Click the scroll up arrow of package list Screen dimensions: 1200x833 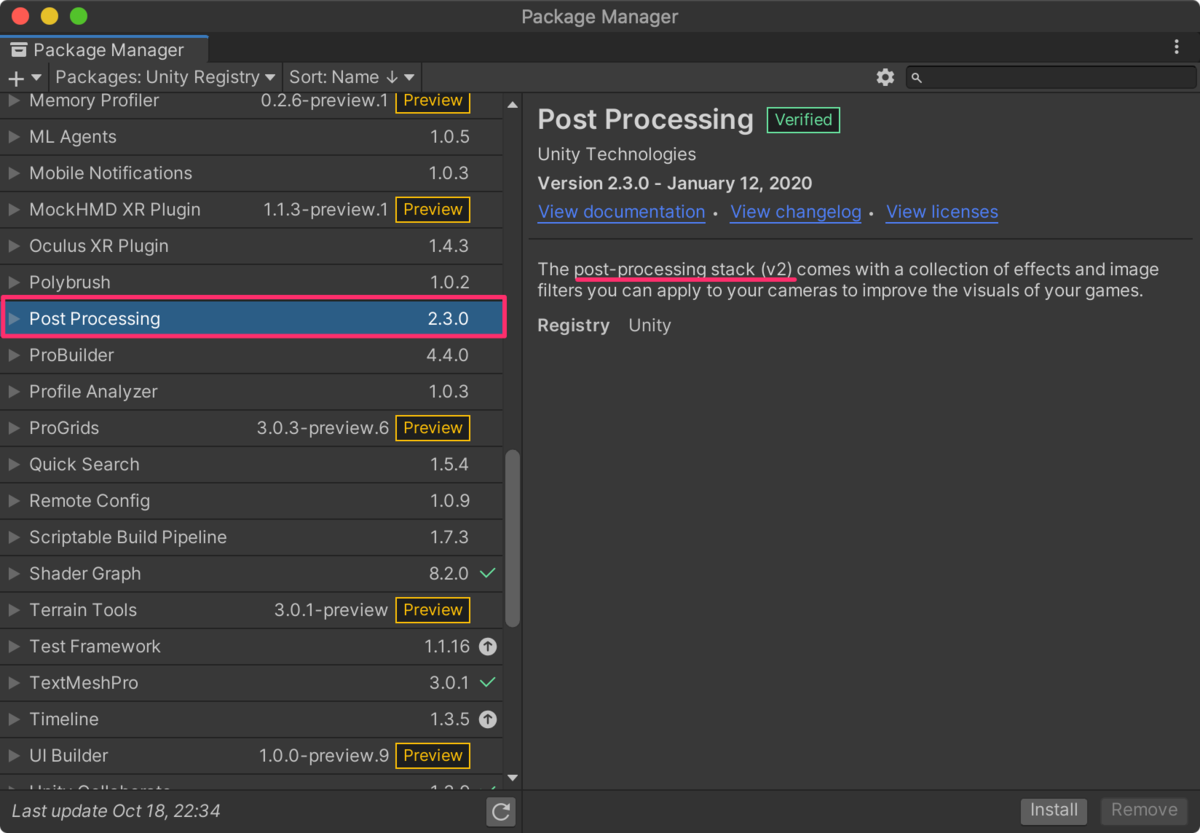(512, 105)
